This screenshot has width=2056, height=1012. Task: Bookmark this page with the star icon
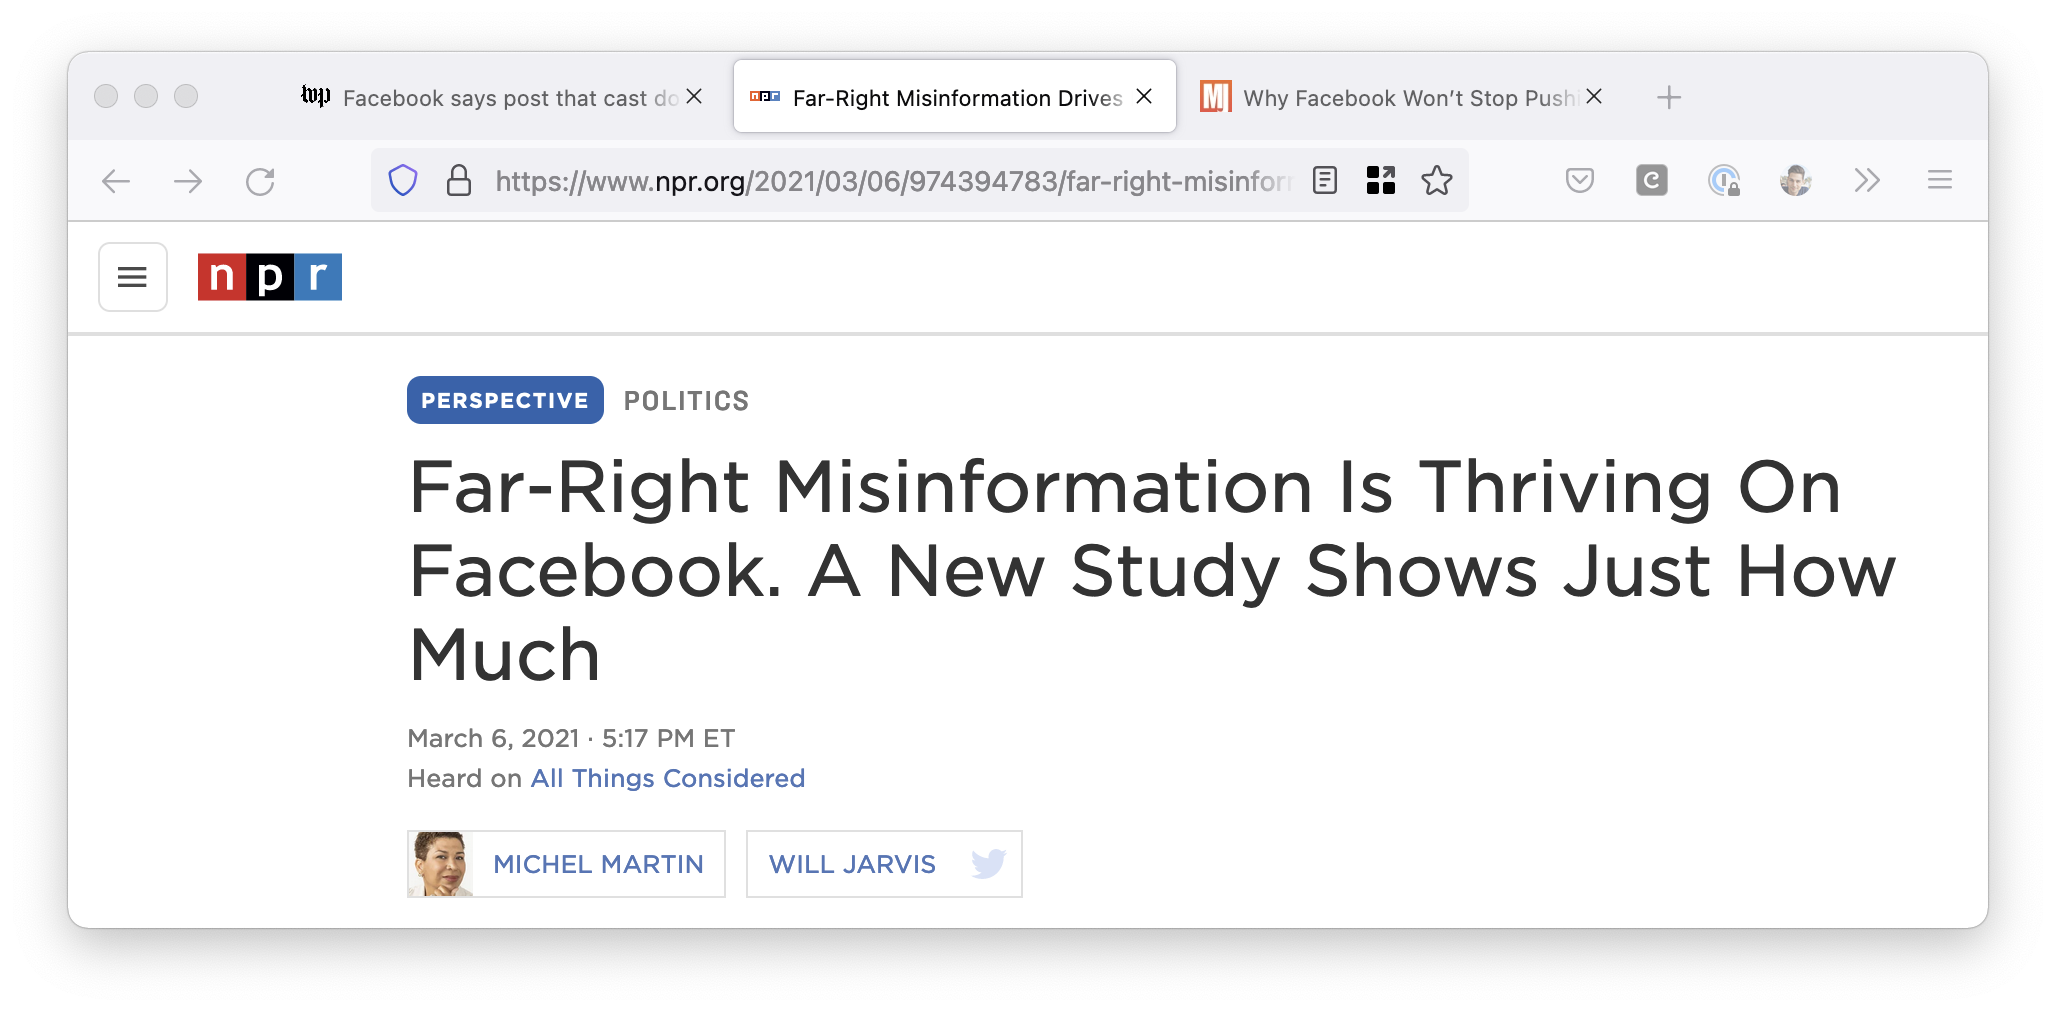coord(1438,181)
